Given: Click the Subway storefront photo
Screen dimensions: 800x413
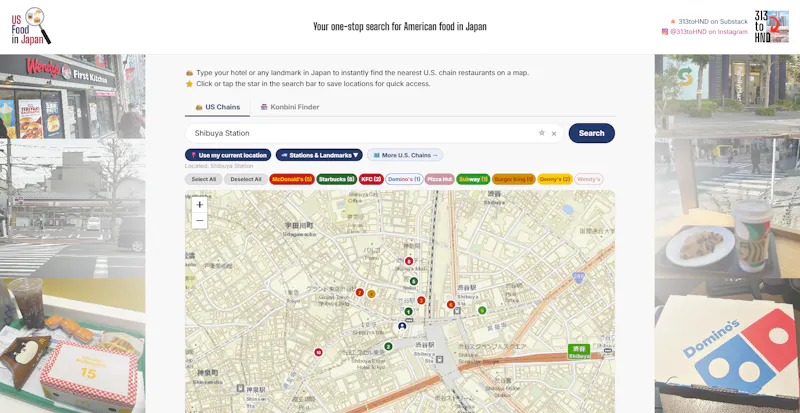Looking at the screenshot, I should pyautogui.click(x=728, y=96).
